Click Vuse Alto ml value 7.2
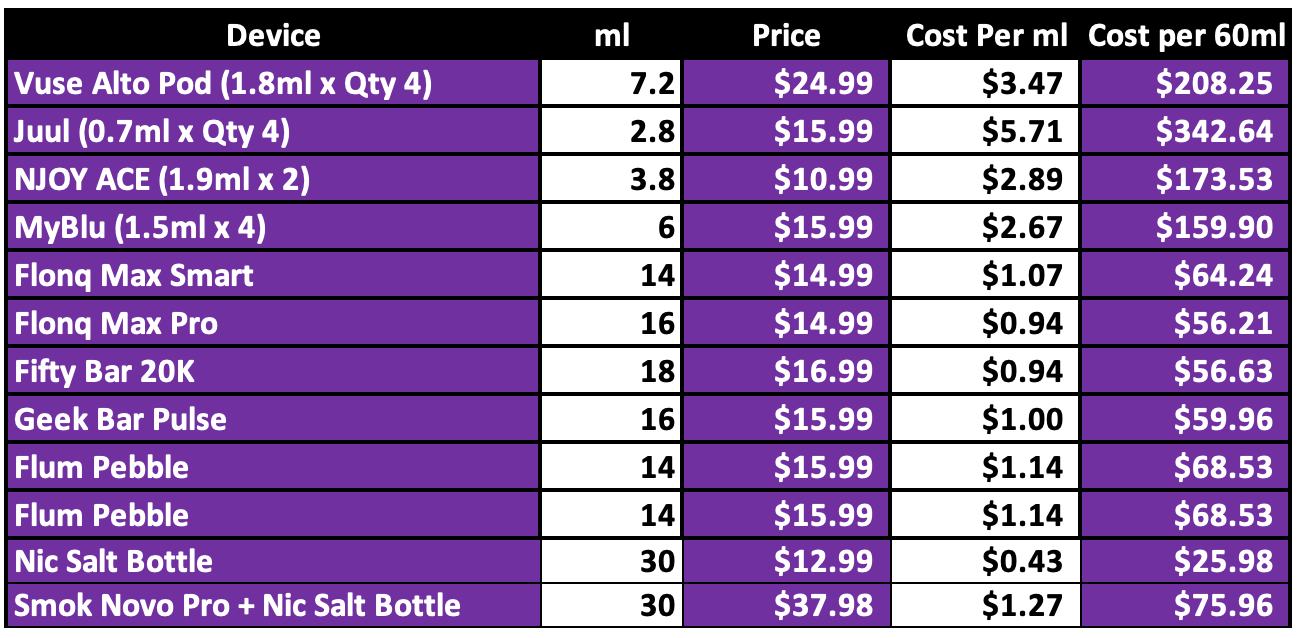This screenshot has width=1298, height=638. pos(612,84)
